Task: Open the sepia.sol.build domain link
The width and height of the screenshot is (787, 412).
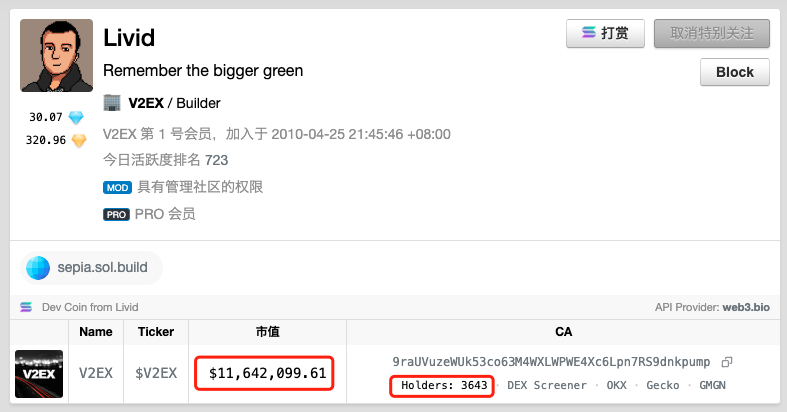Action: point(91,268)
